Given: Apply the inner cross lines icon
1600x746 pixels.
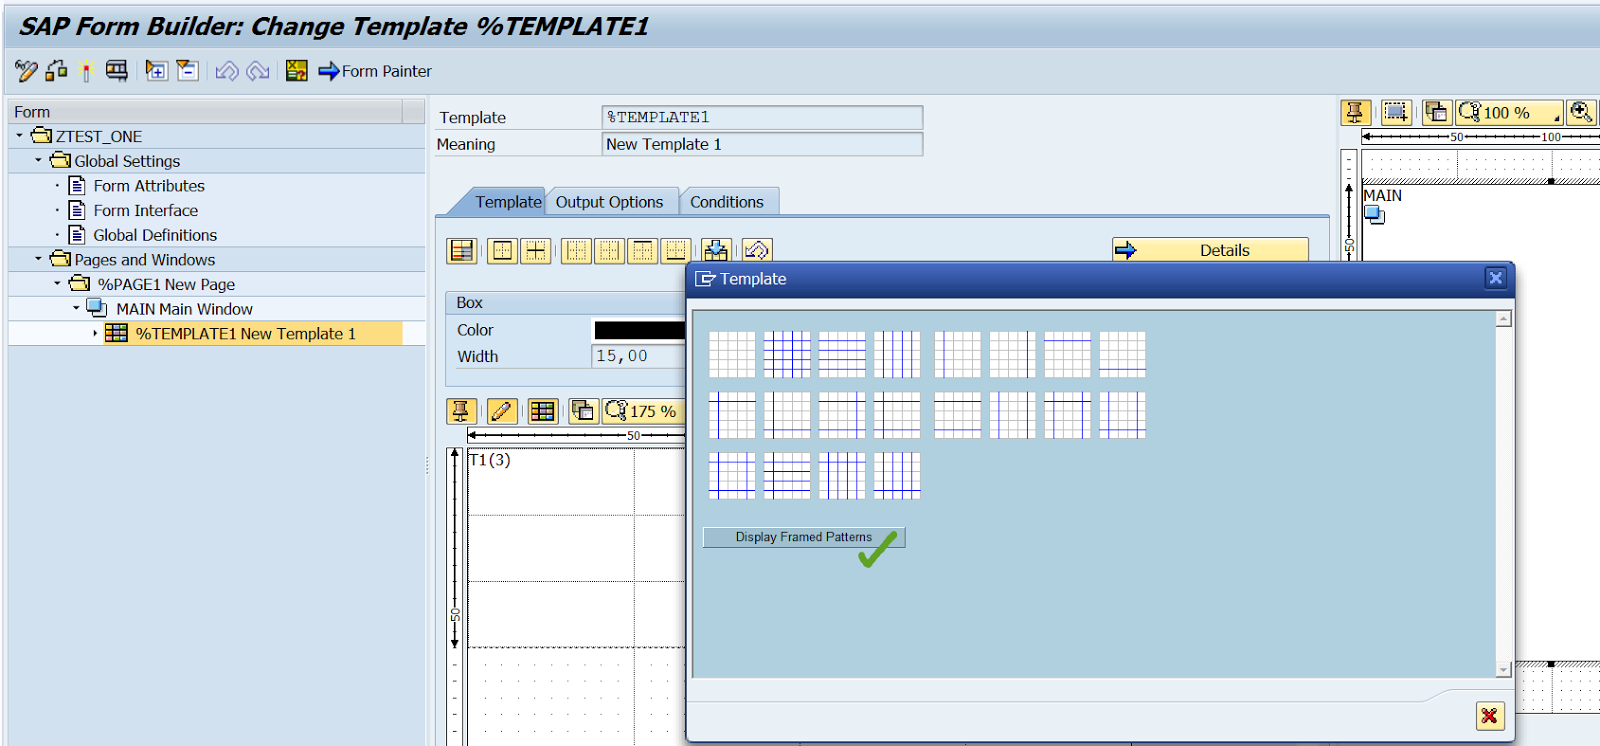Looking at the screenshot, I should (536, 250).
